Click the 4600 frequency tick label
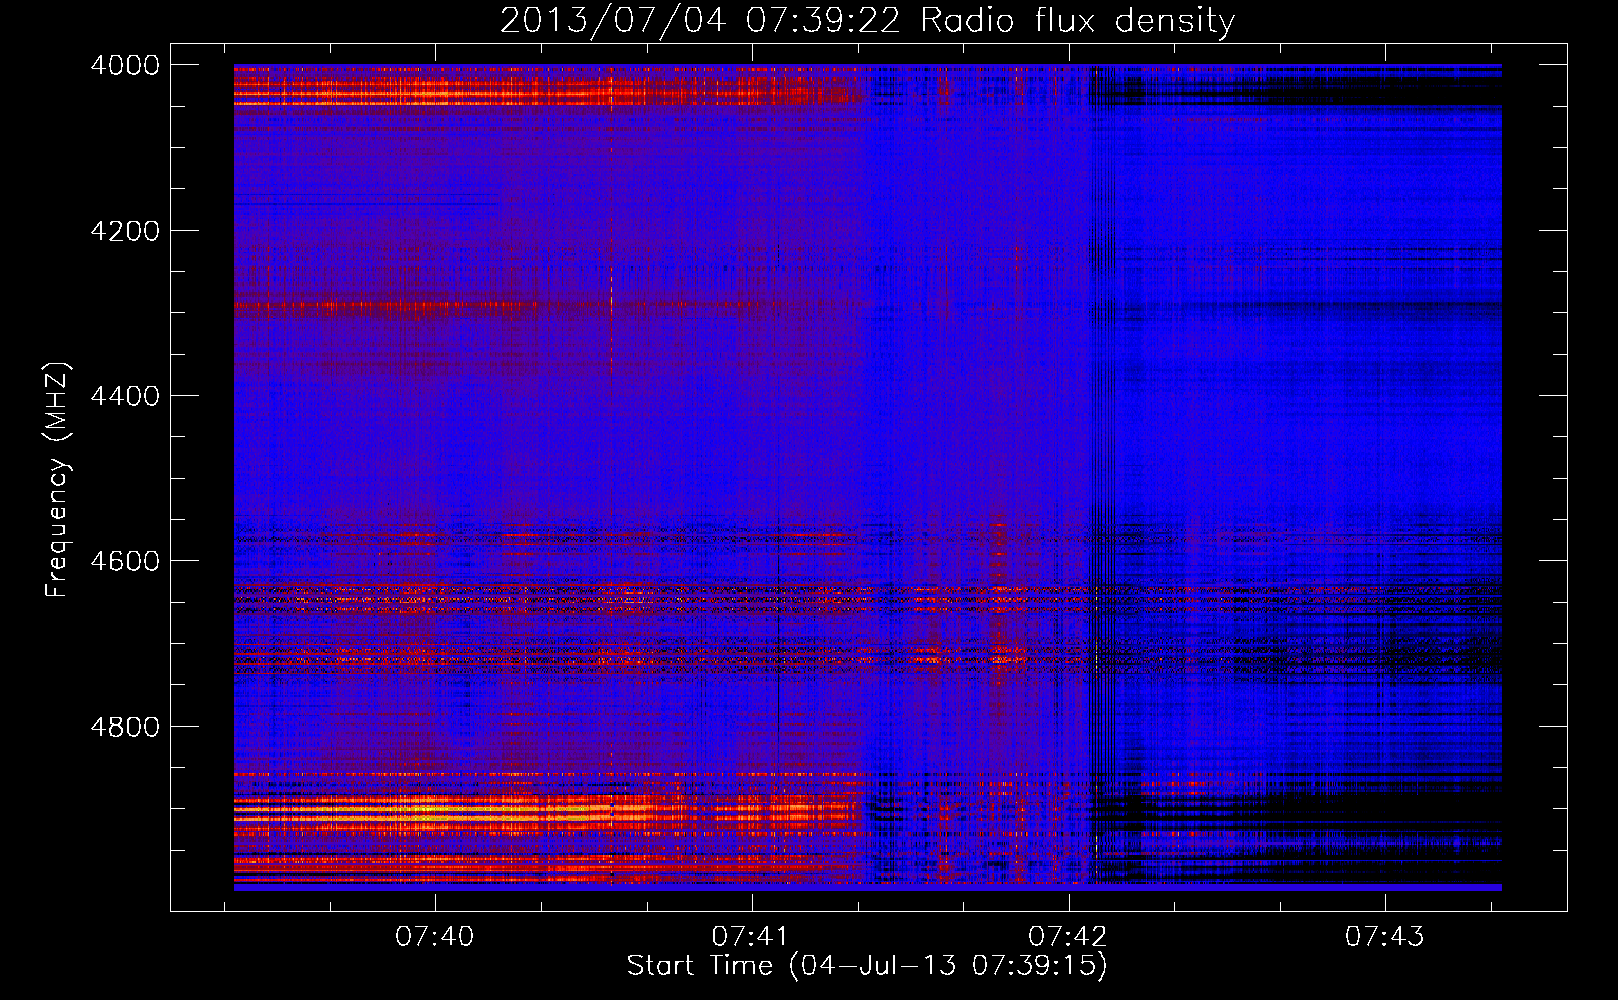 pos(125,561)
